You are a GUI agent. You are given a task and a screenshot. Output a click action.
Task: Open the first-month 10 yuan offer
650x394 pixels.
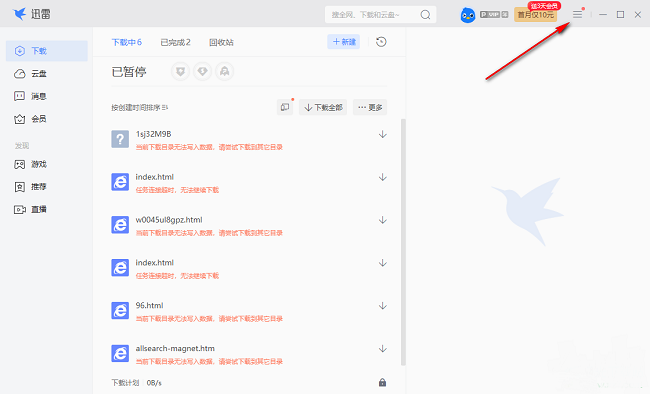(x=536, y=15)
